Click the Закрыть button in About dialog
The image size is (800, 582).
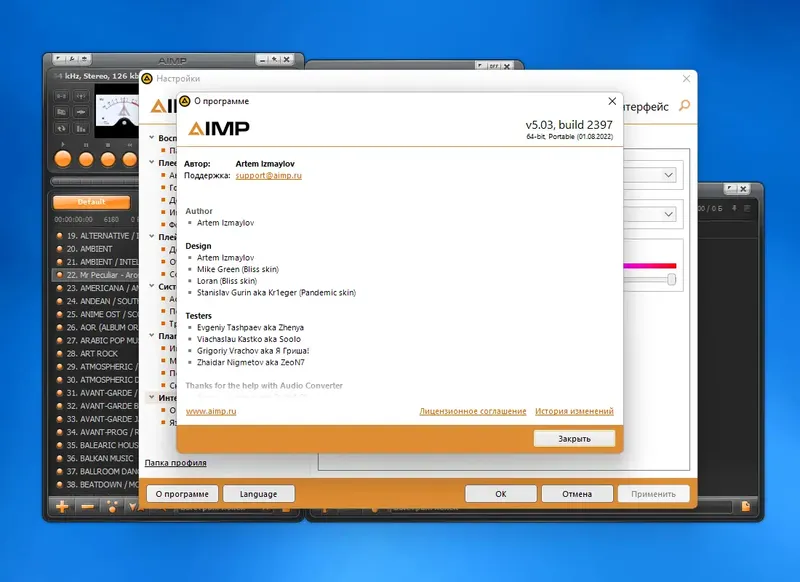(x=574, y=439)
